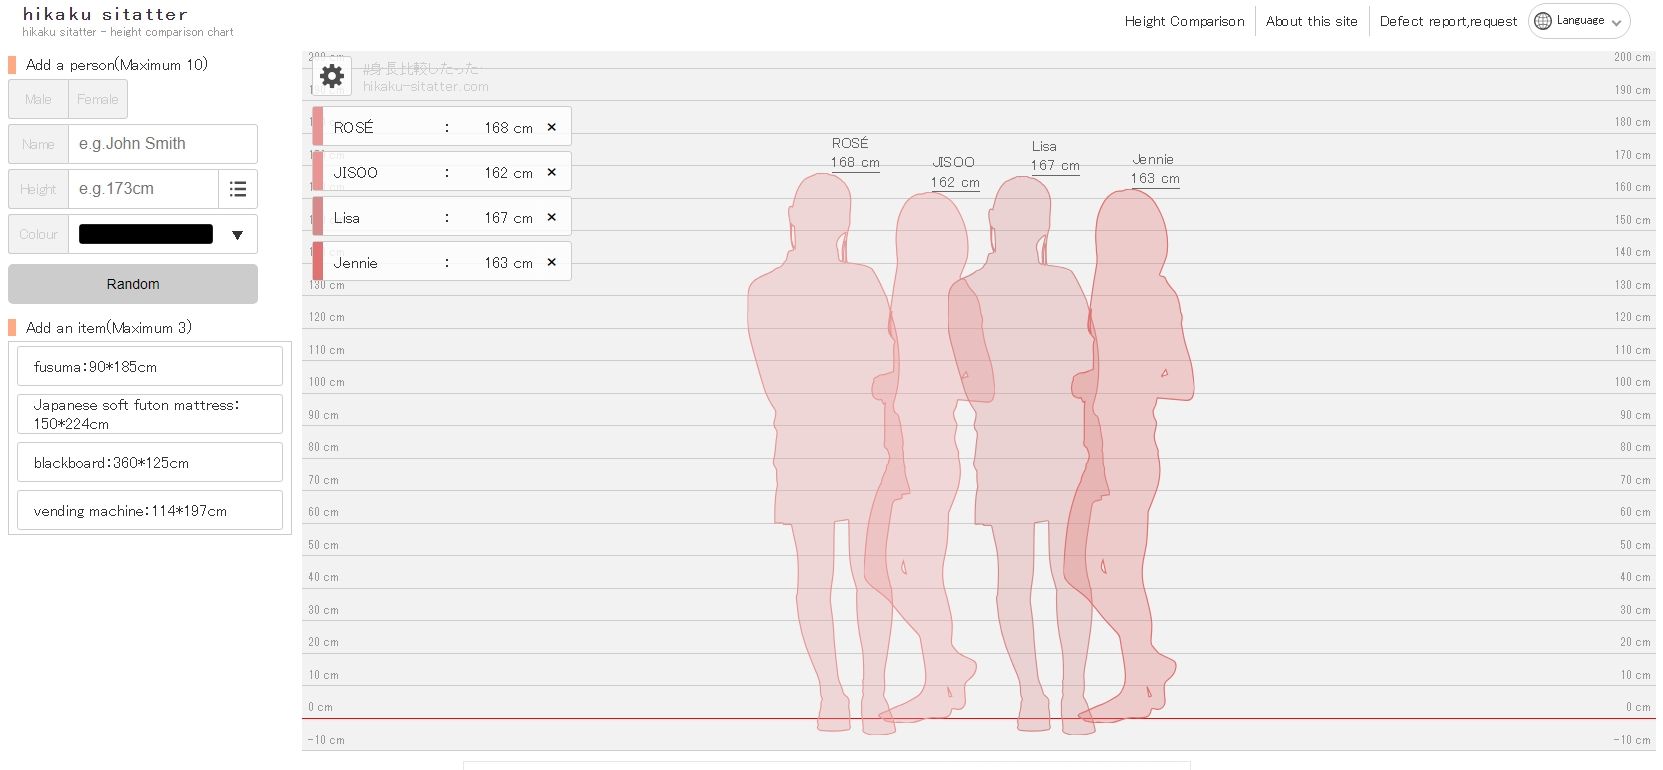Click the hikaku sitatter site logo
Viewport: 1663px width, 770px height.
point(105,14)
